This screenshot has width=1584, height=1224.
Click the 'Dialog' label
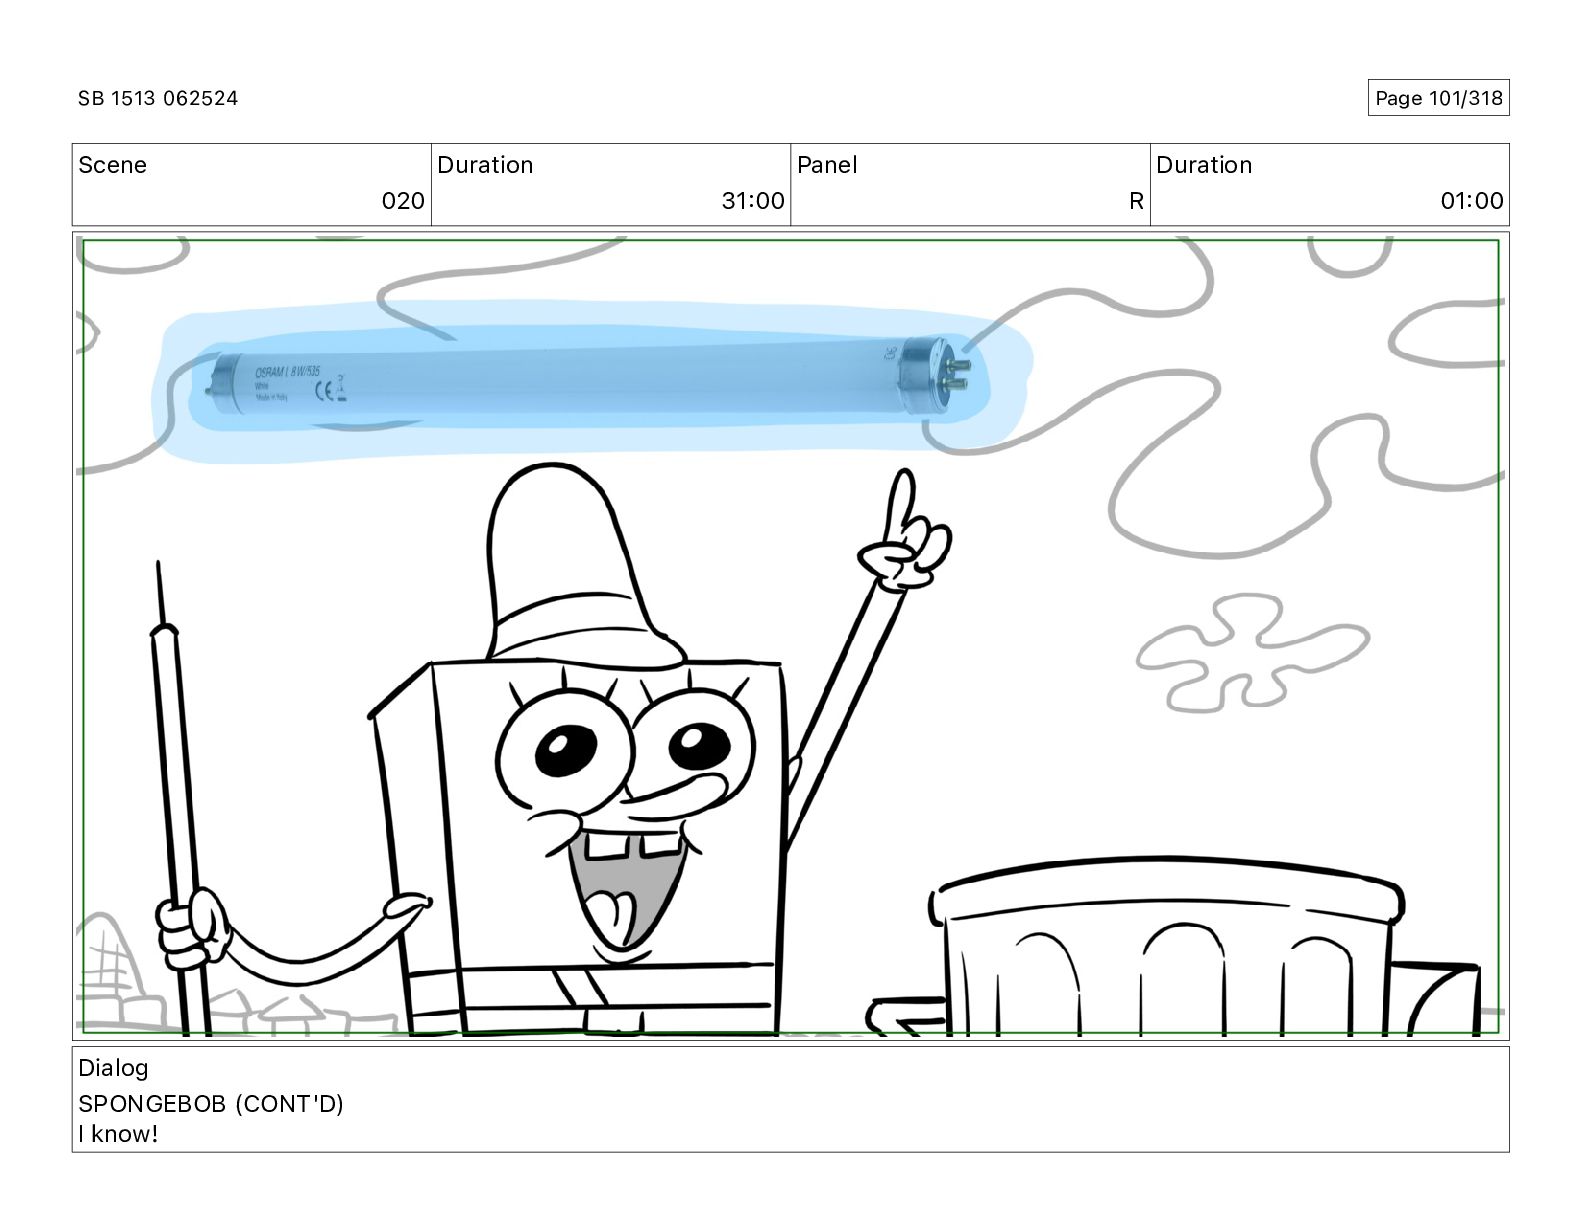113,1068
